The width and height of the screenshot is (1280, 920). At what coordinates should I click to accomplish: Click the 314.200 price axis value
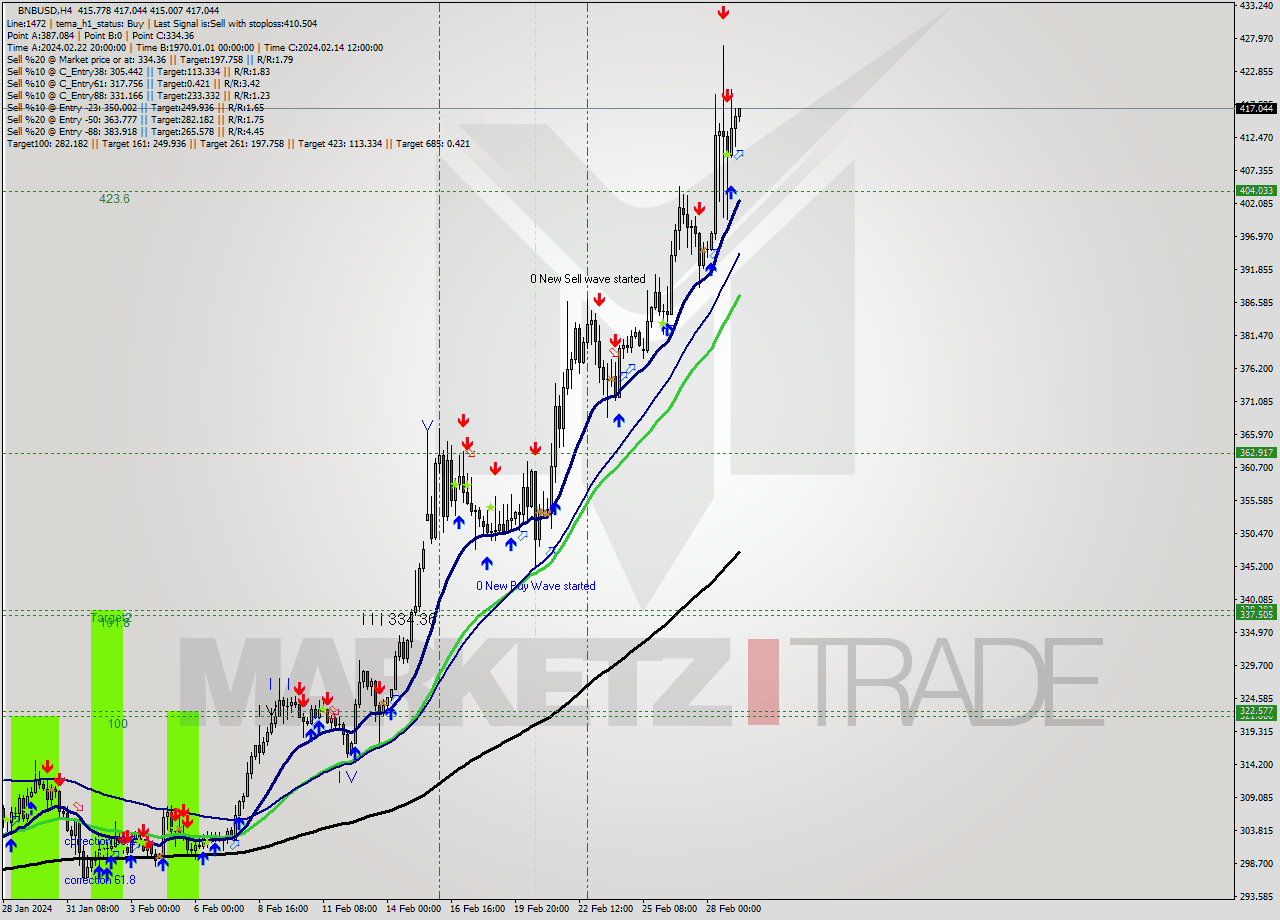(x=1256, y=764)
